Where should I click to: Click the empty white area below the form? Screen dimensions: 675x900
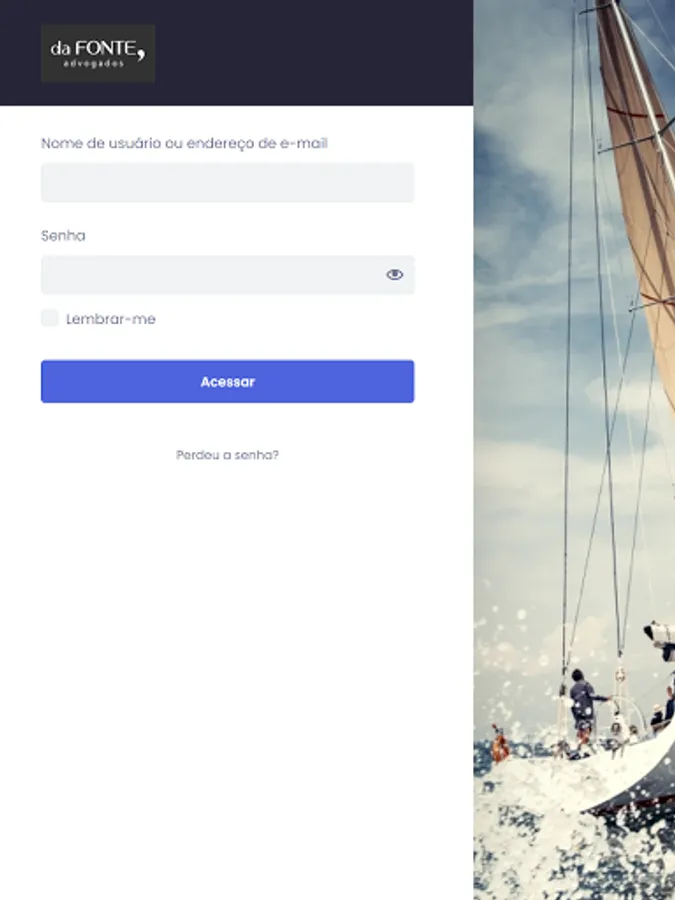(236, 677)
